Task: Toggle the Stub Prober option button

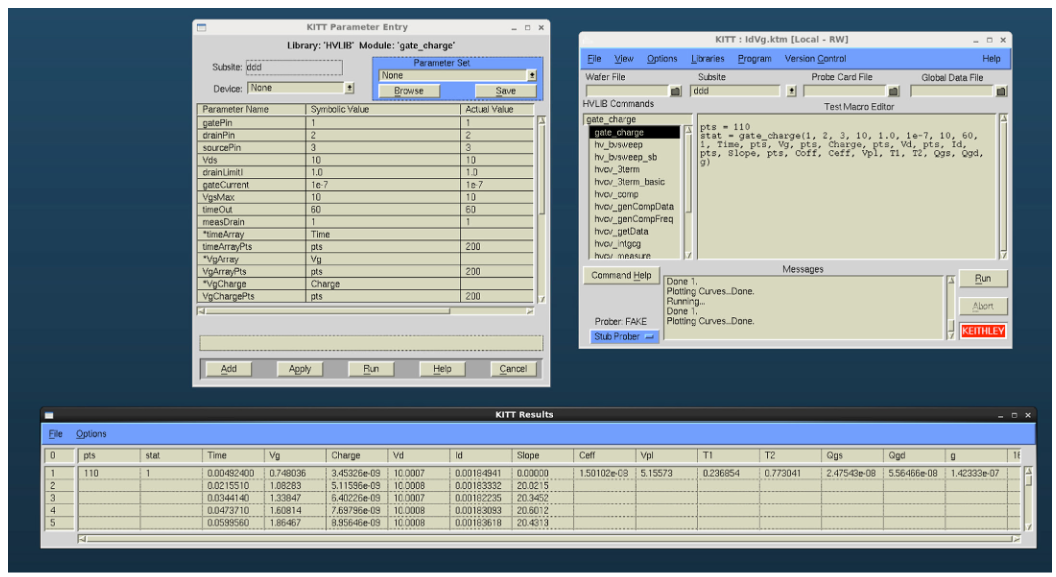Action: coord(624,337)
